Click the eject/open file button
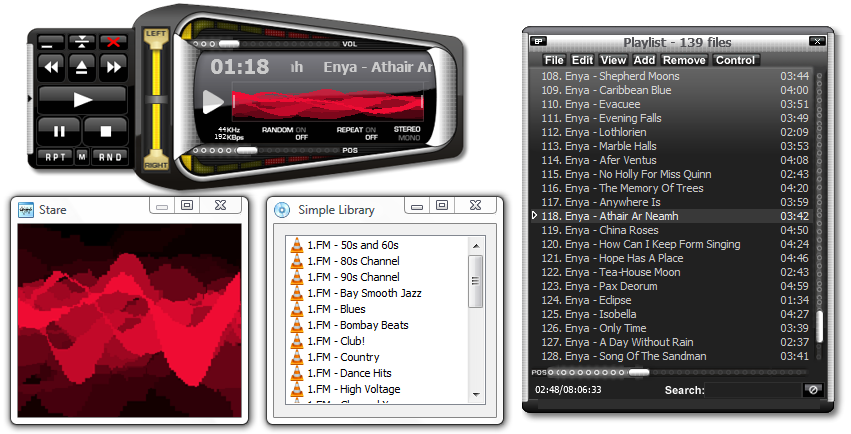Image resolution: width=851 pixels, height=434 pixels. pyautogui.click(x=82, y=67)
